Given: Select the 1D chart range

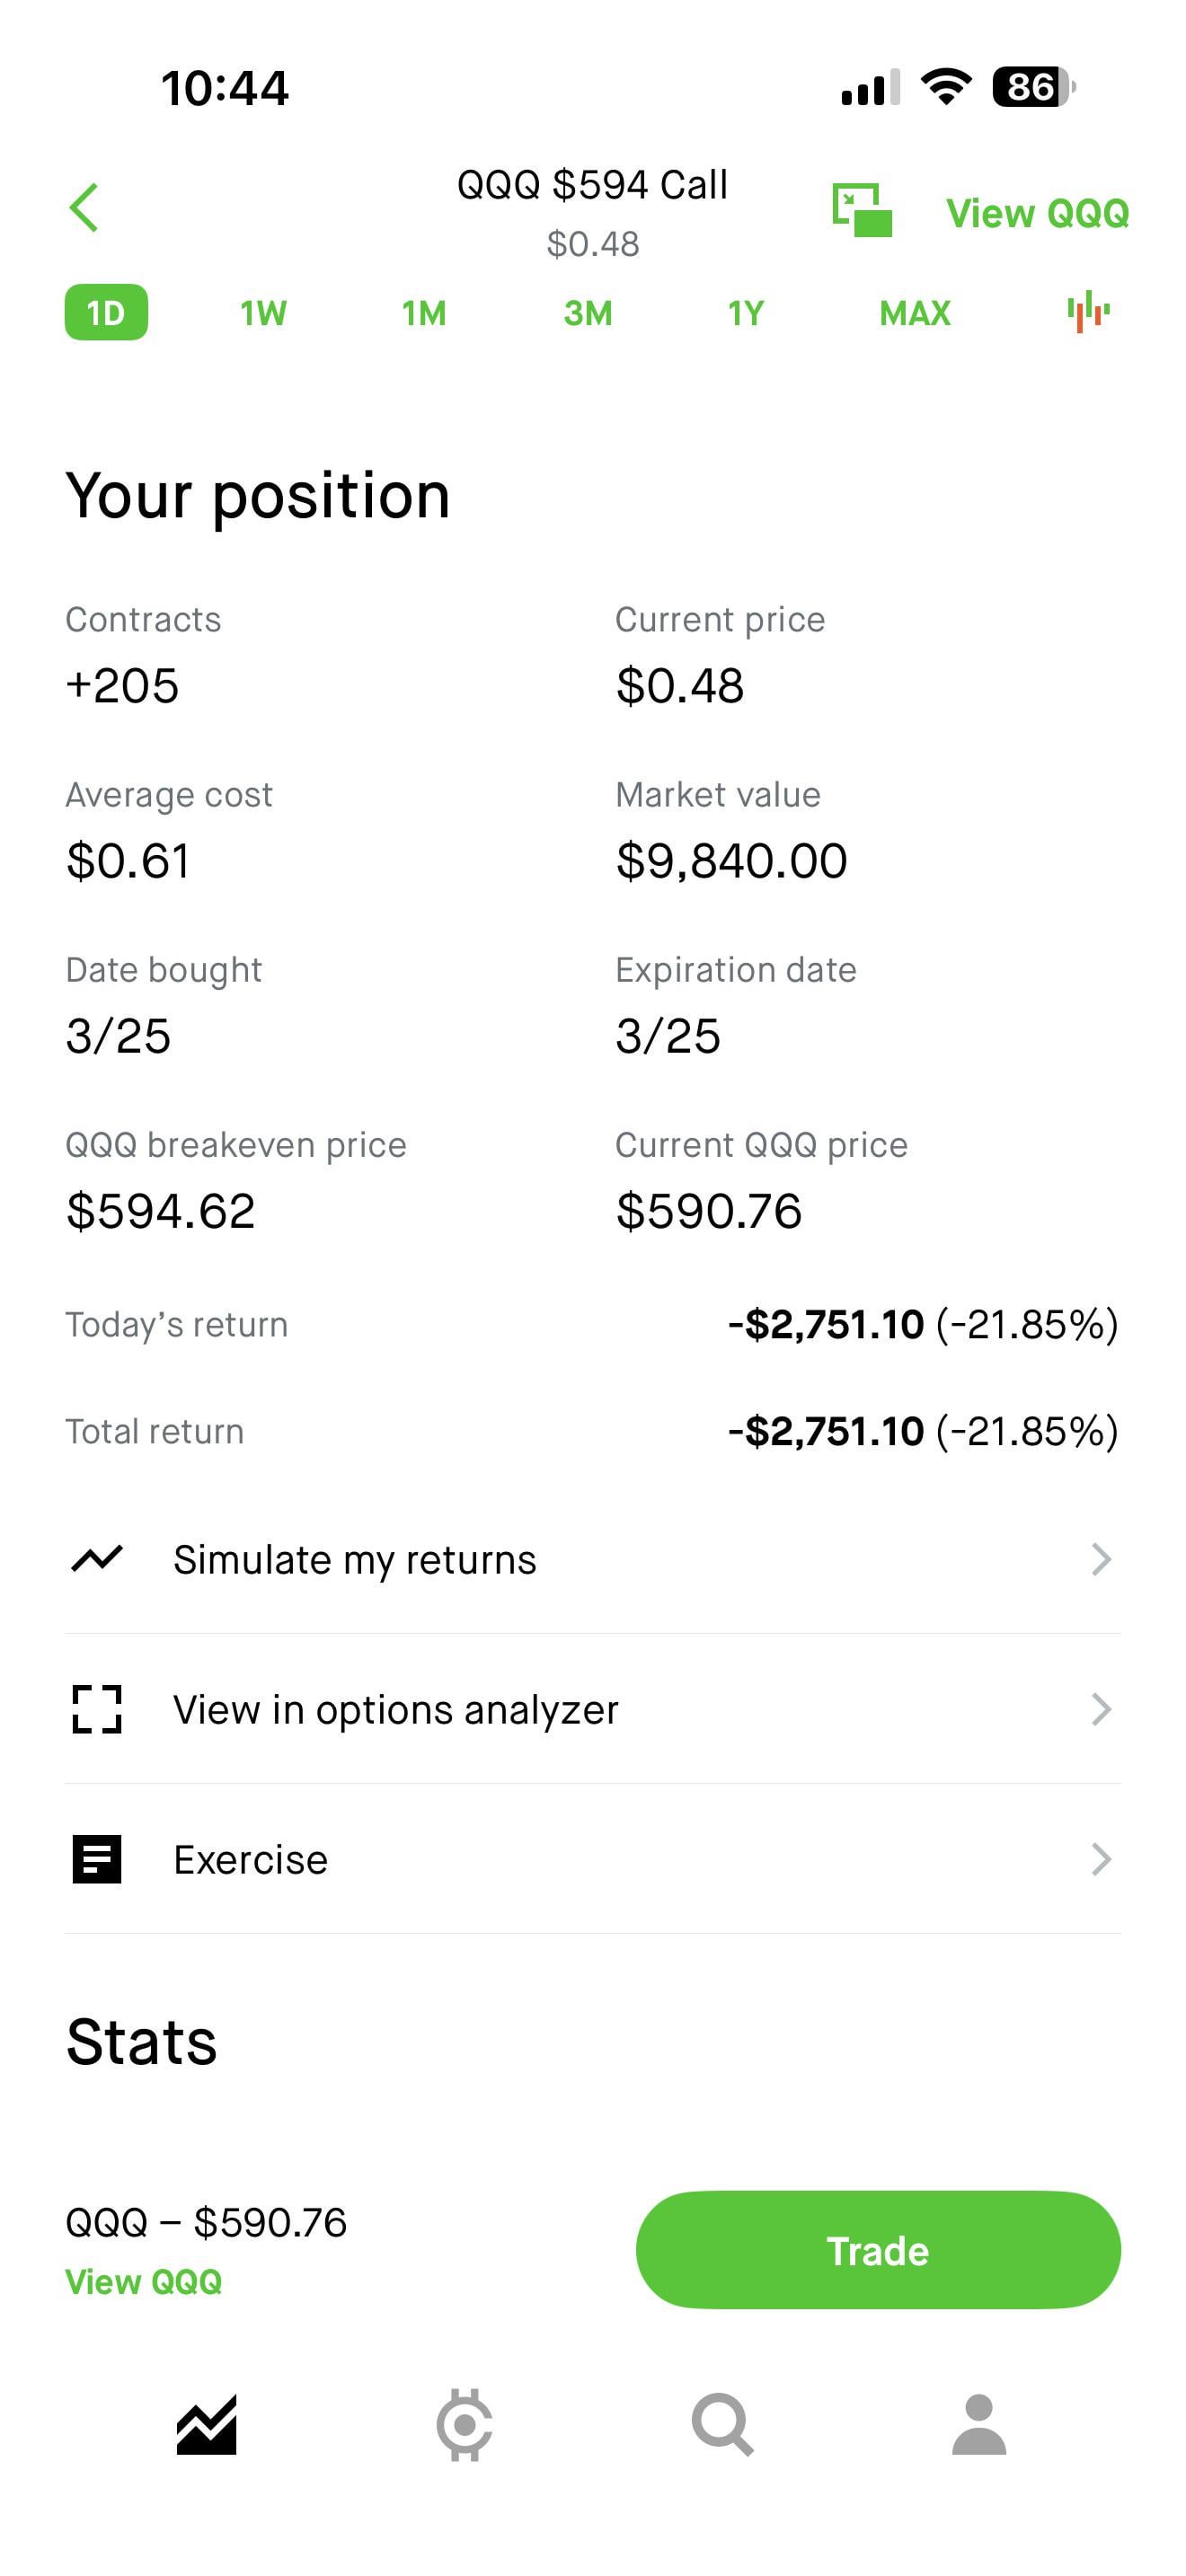Looking at the screenshot, I should click(x=106, y=313).
